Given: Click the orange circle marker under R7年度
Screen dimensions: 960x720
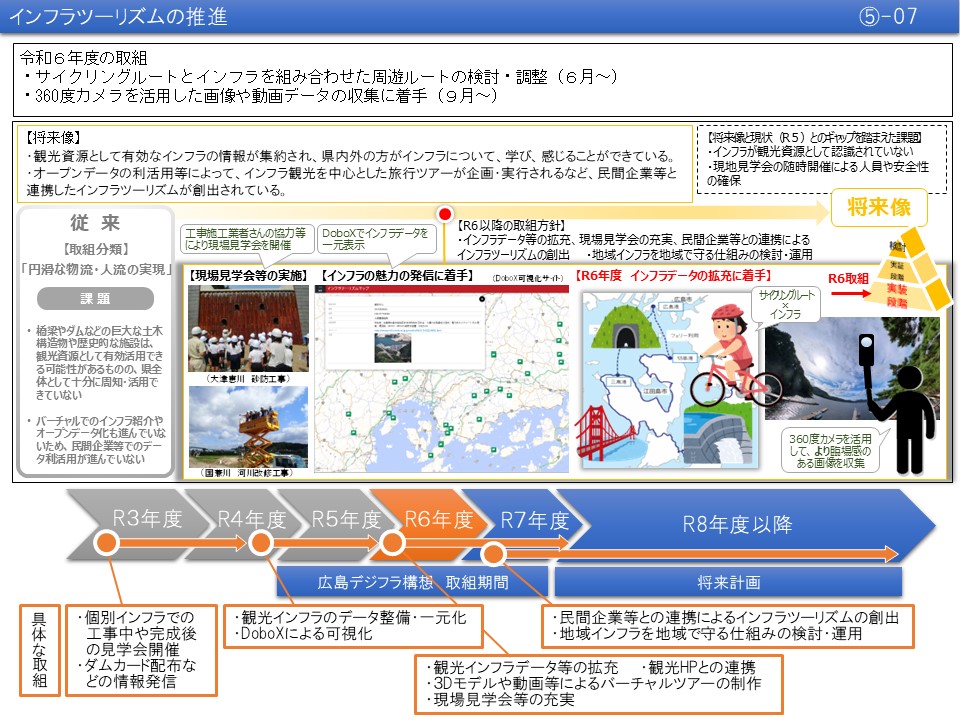Looking at the screenshot, I should point(493,553).
